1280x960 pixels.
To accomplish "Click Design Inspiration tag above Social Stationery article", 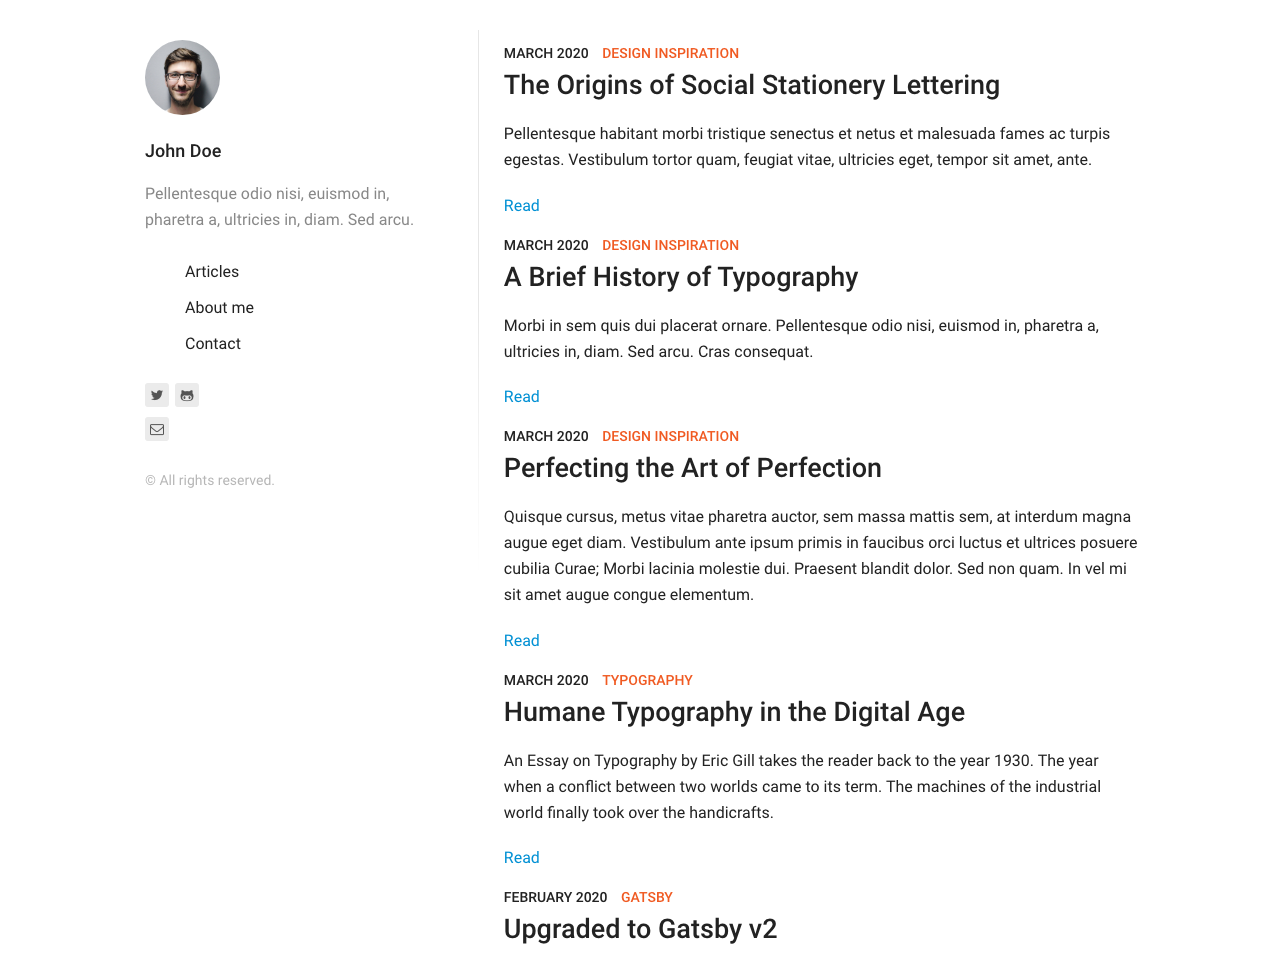I will point(670,53).
